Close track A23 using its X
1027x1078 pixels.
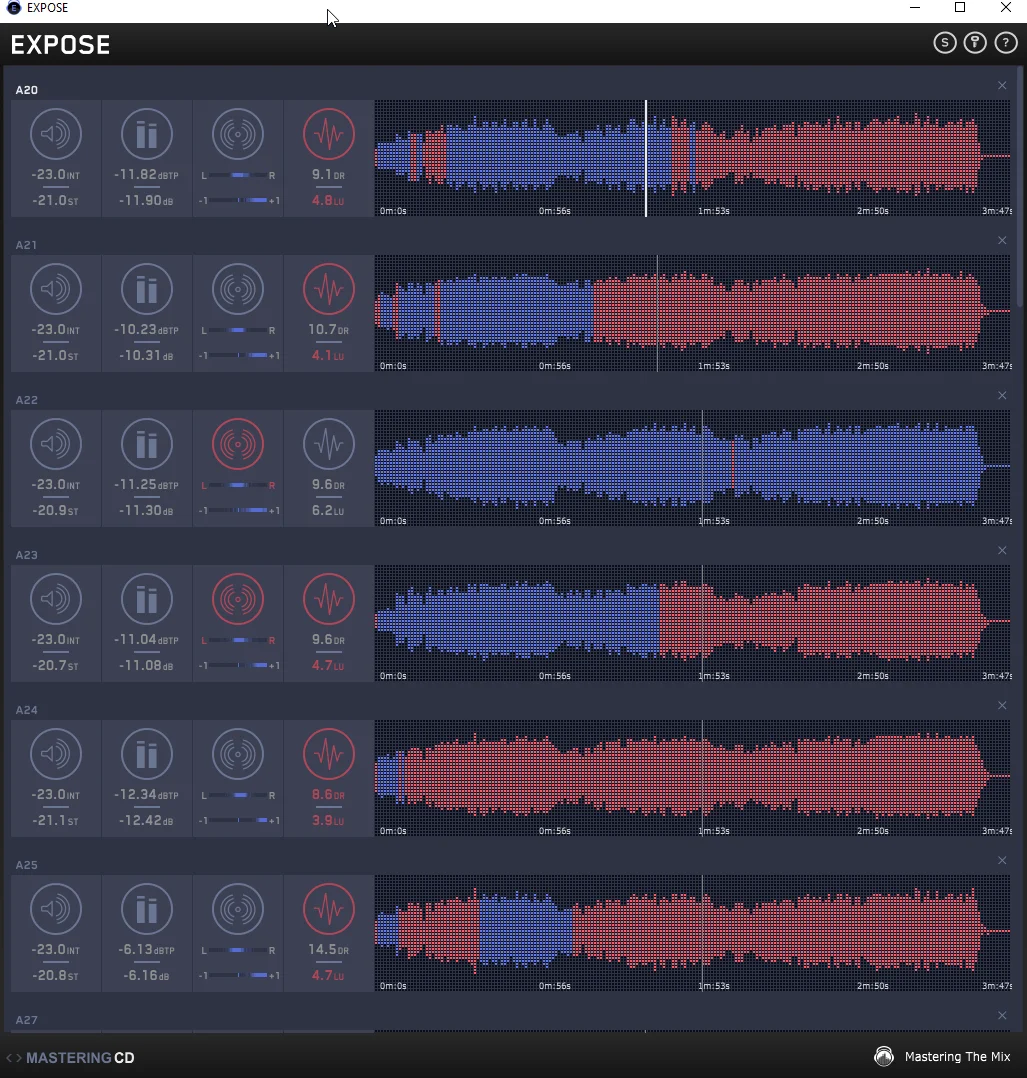coord(1002,550)
